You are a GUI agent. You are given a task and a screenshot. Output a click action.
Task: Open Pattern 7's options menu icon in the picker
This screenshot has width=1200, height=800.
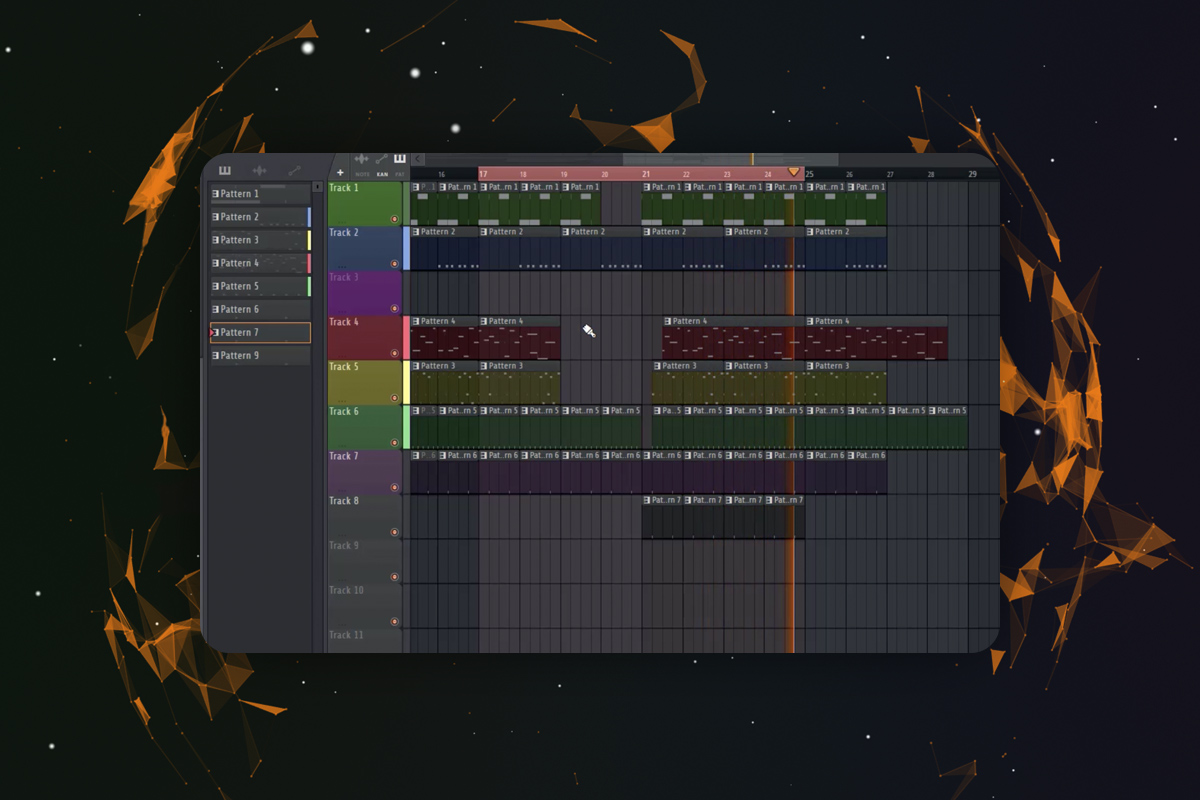216,331
